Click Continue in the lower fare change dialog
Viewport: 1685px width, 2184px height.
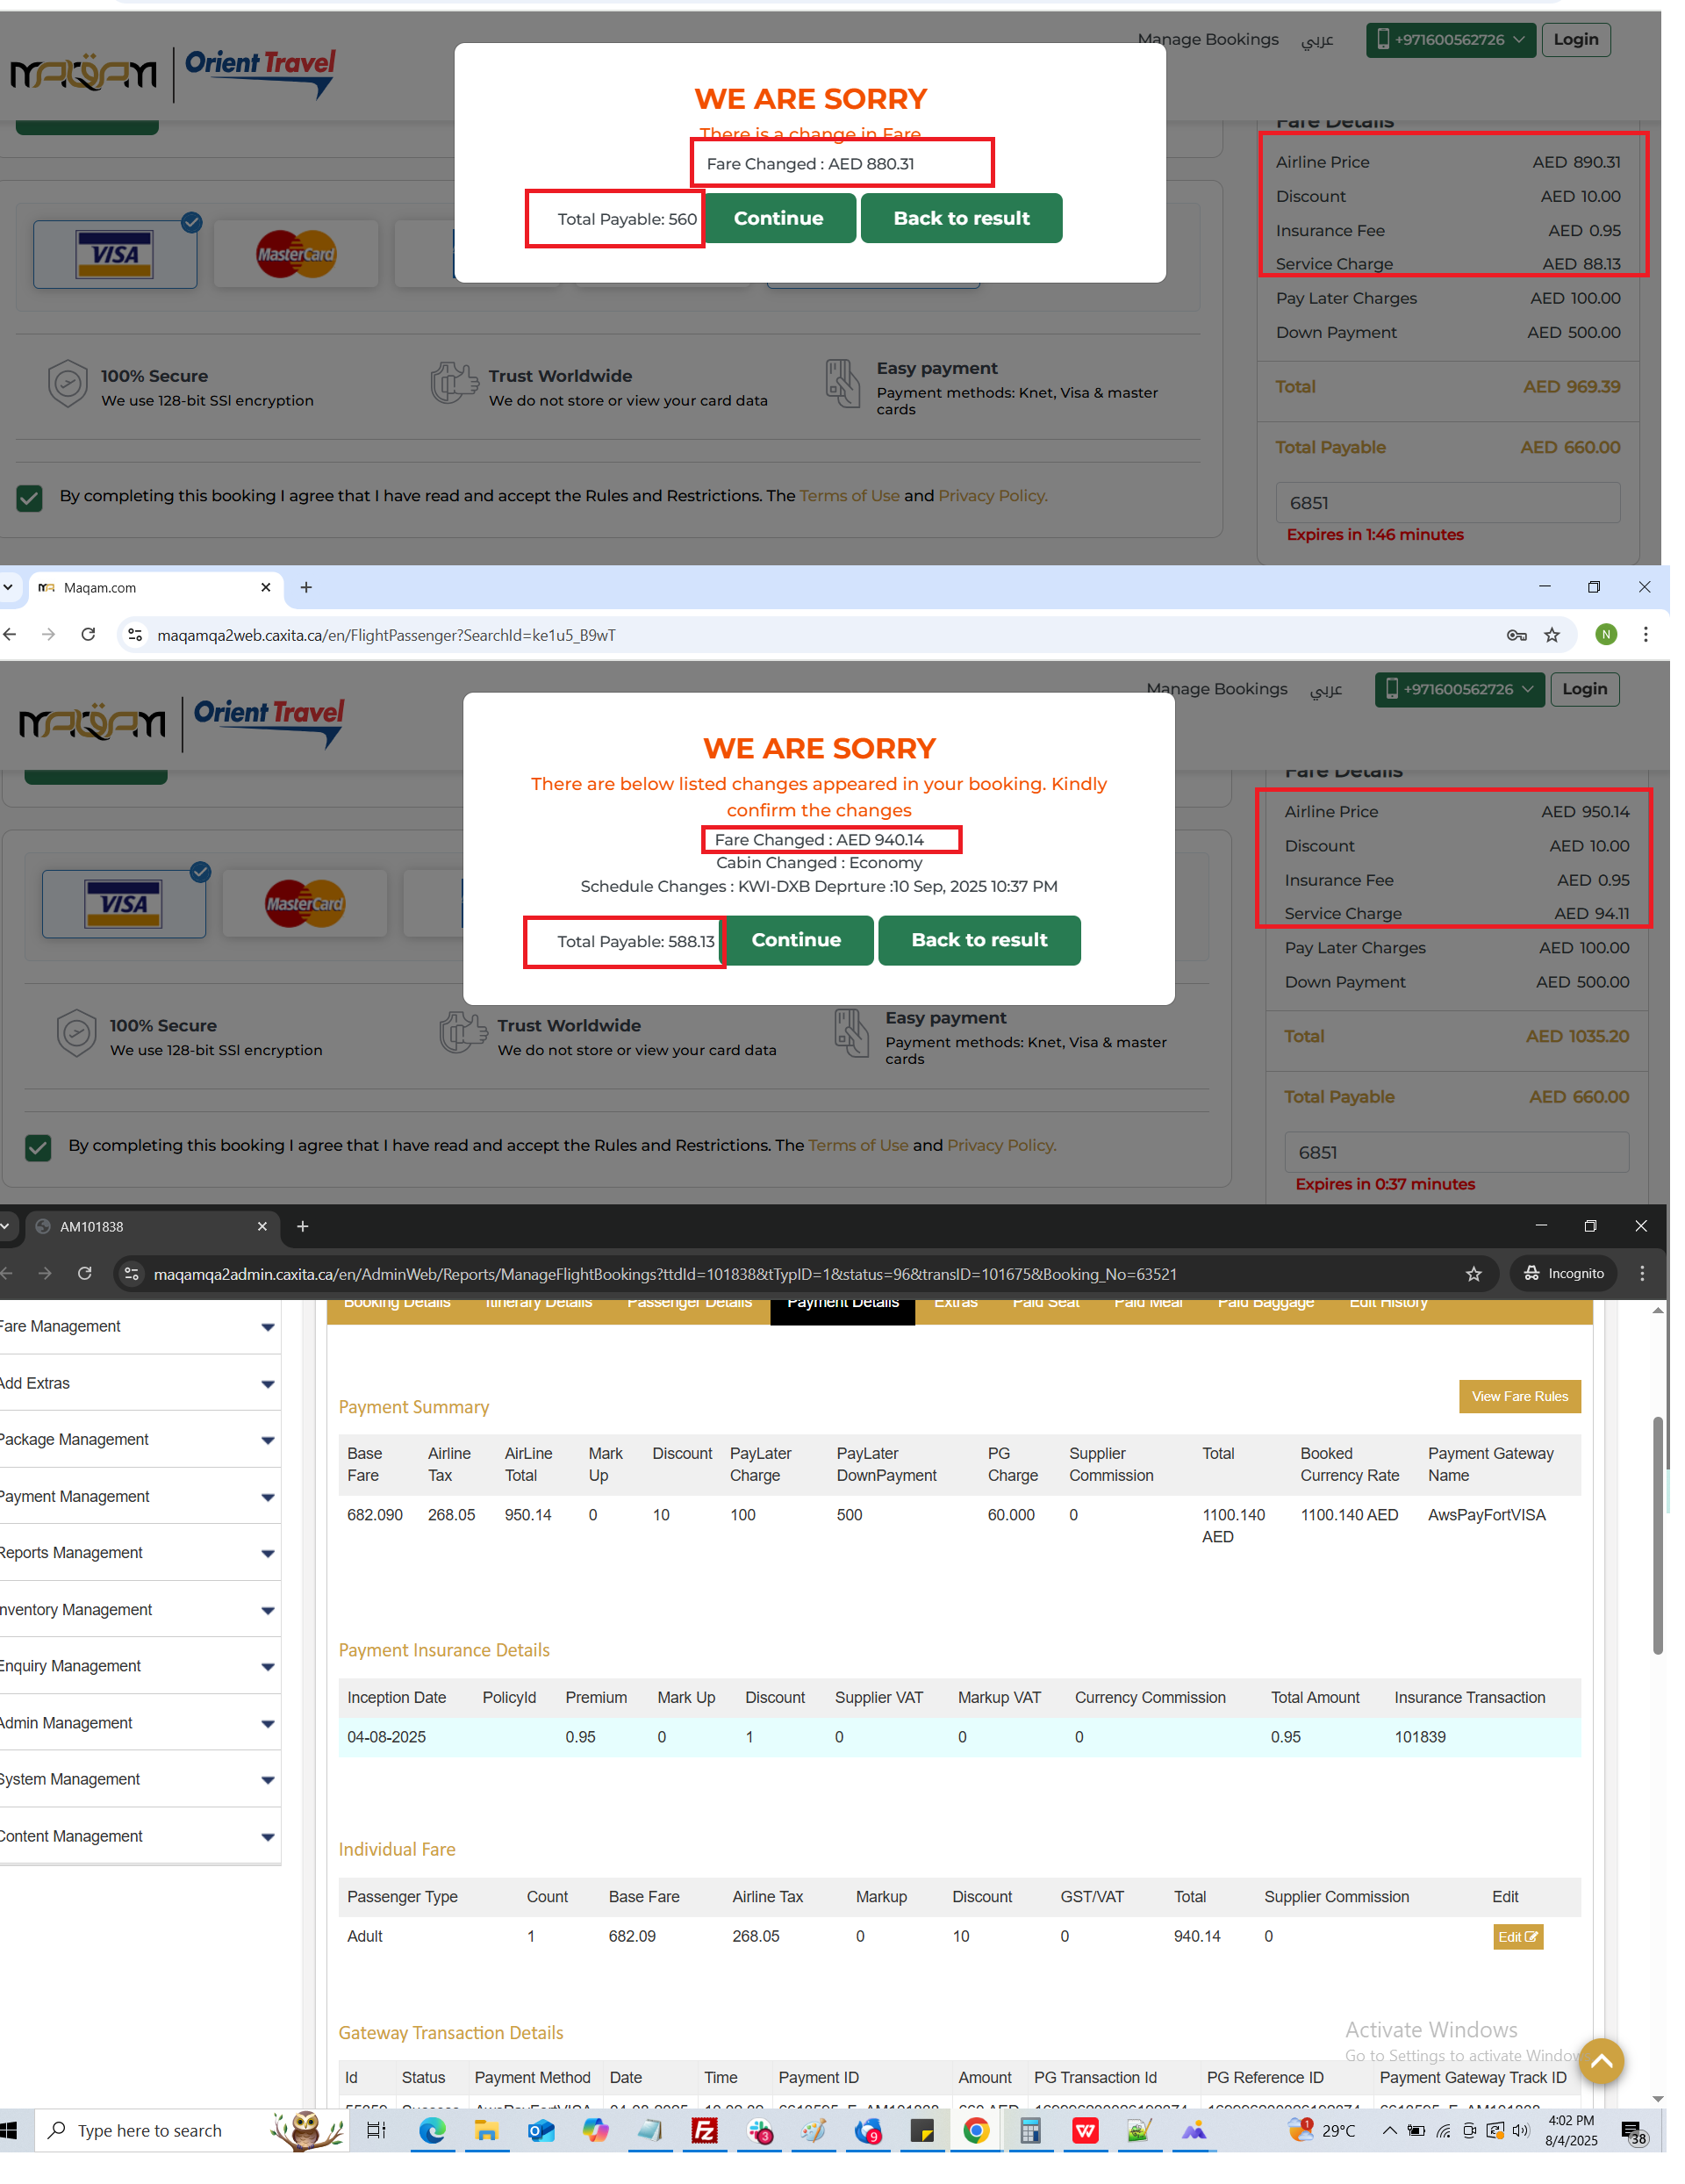click(x=796, y=940)
